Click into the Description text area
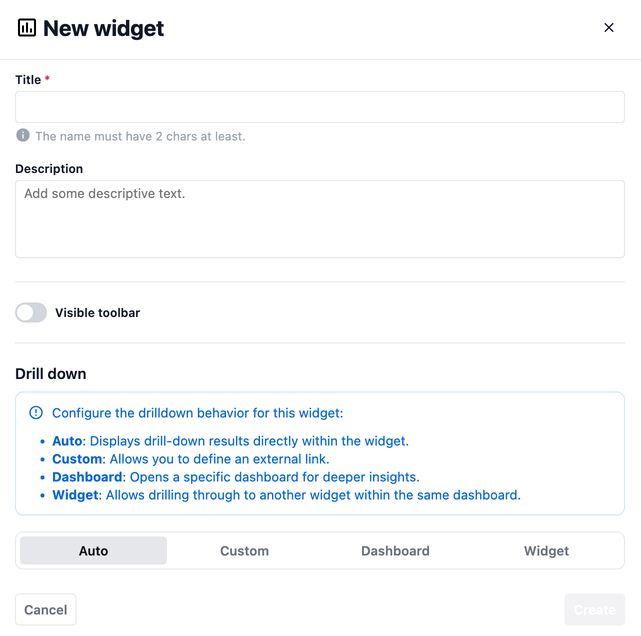Screen dimensions: 641x636 point(320,219)
